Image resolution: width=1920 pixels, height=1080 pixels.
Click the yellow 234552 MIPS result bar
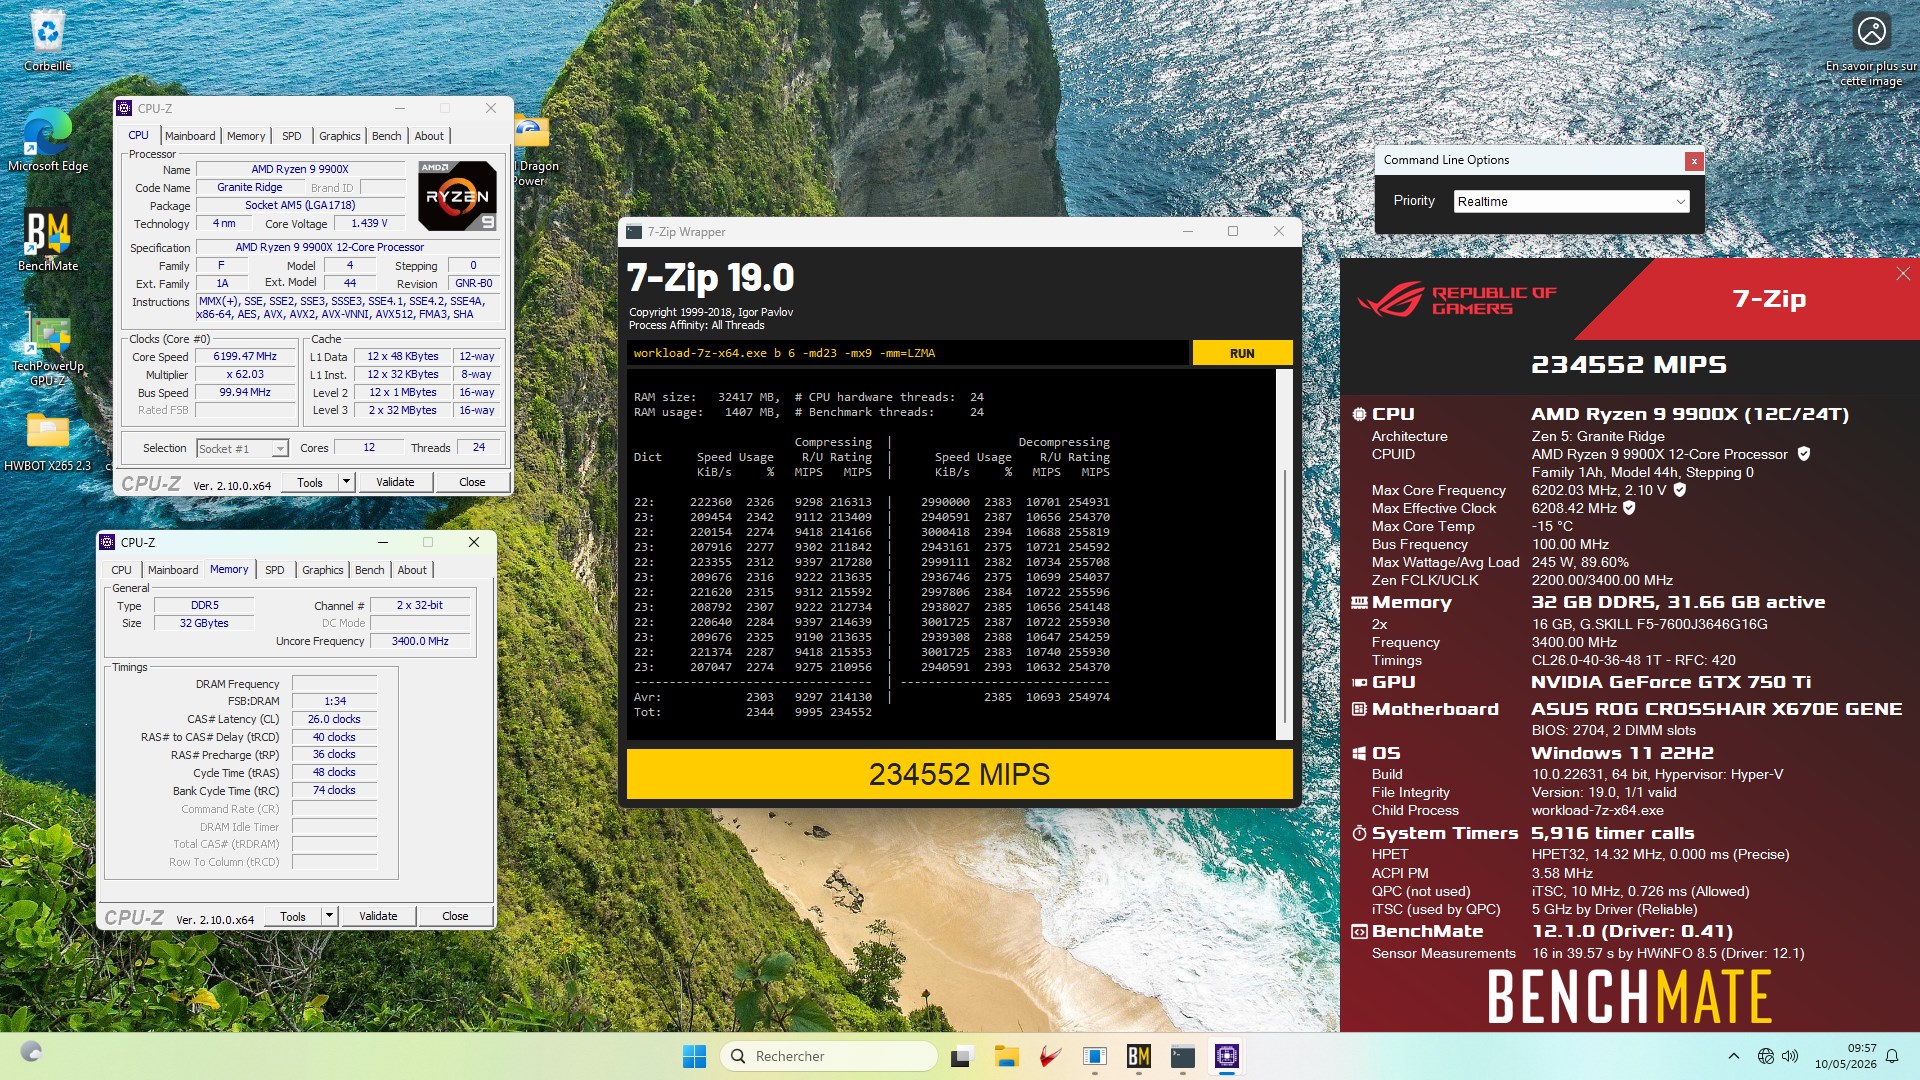[x=959, y=774]
